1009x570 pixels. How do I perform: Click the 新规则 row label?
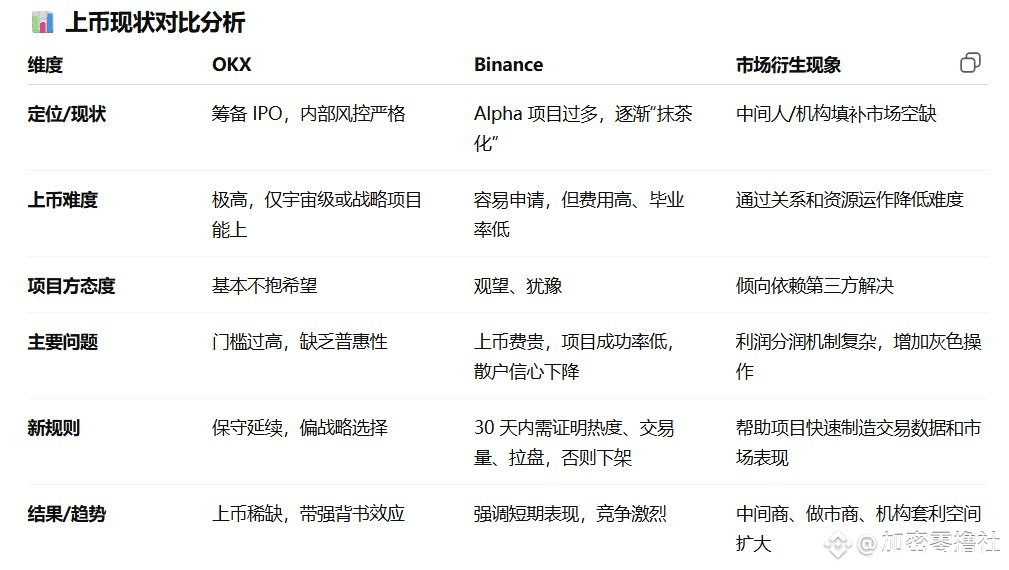pyautogui.click(x=53, y=428)
